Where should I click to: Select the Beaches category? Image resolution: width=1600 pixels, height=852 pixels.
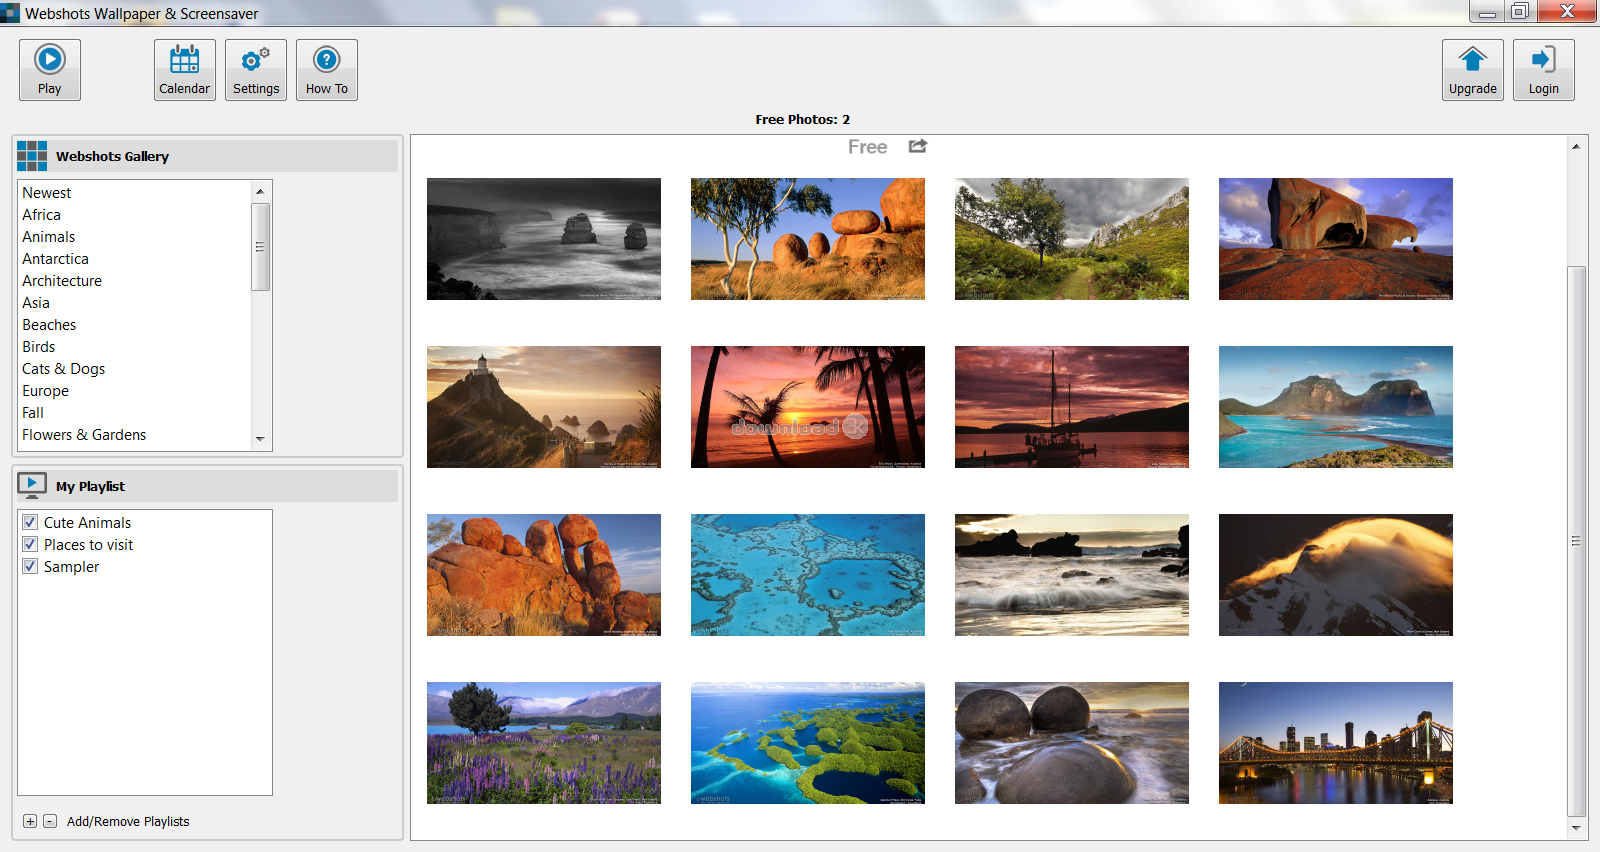tap(49, 325)
